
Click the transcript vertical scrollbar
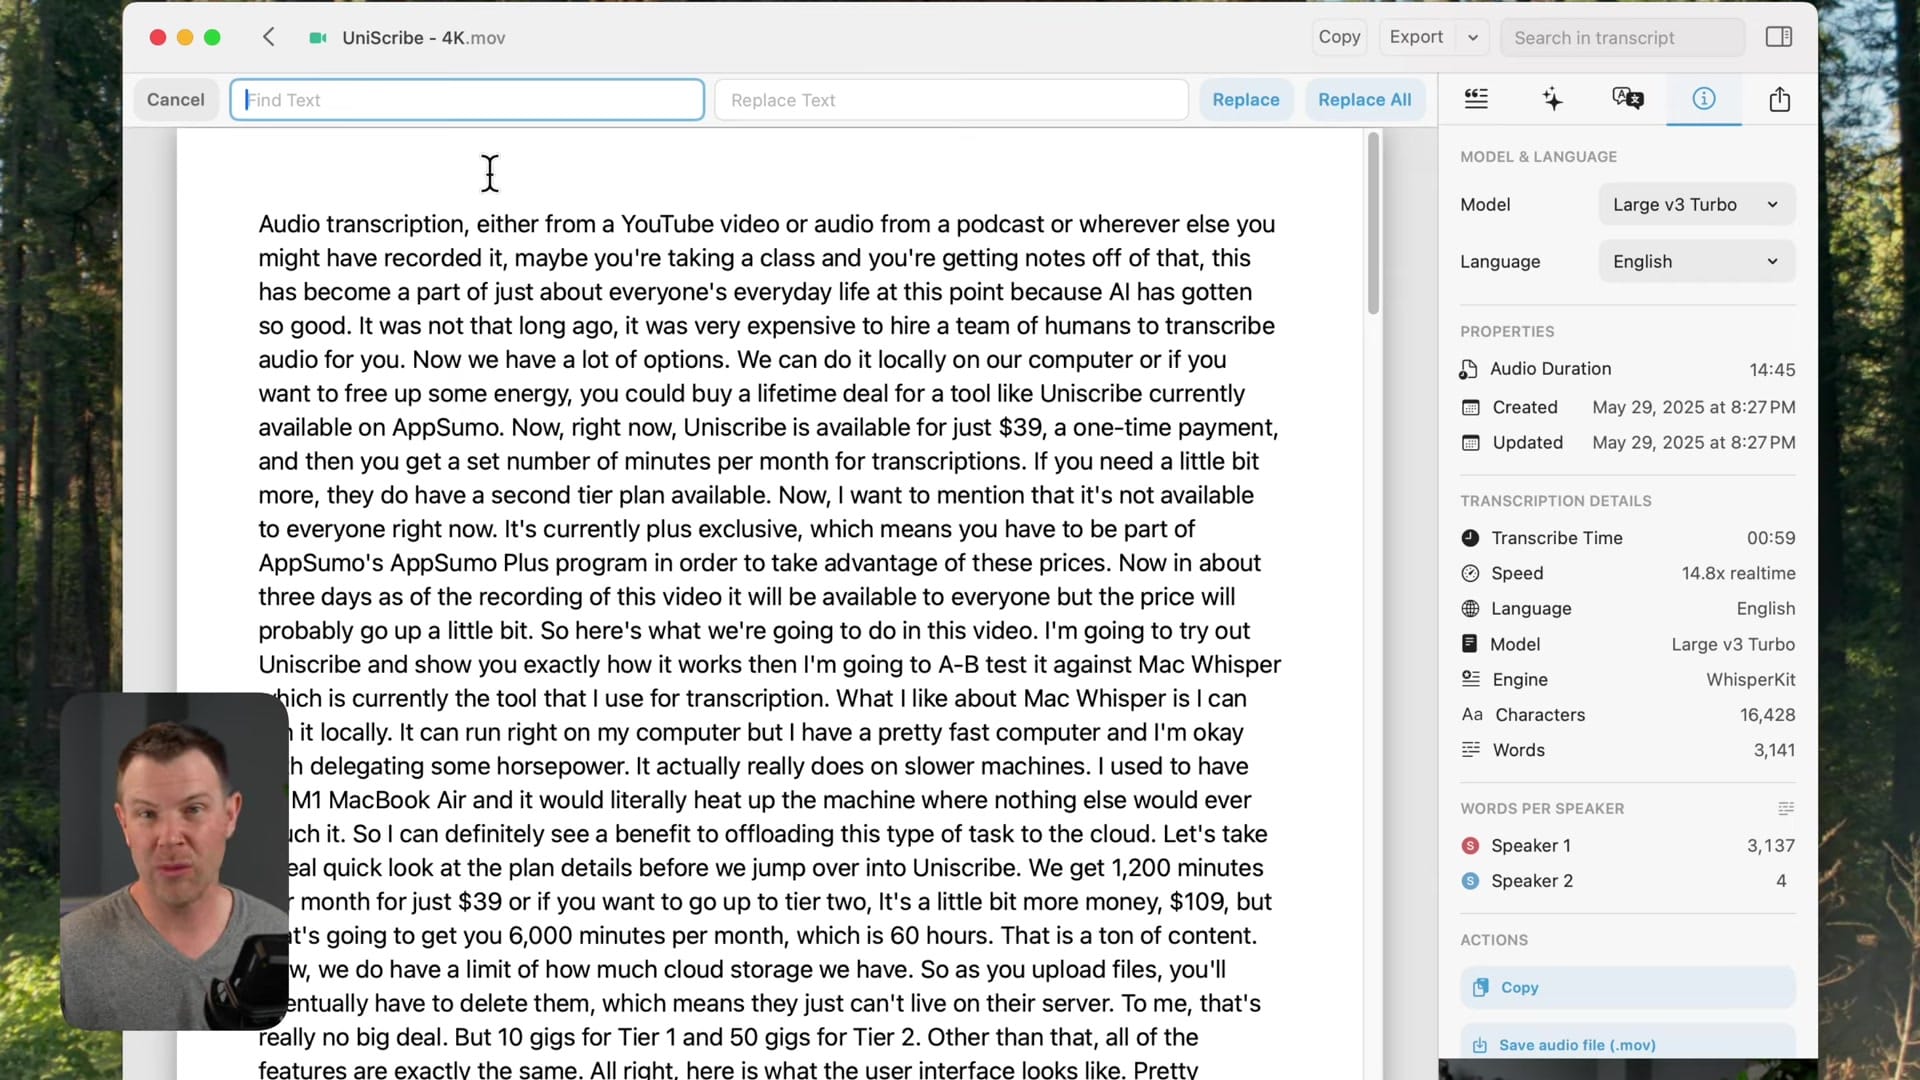1373,224
